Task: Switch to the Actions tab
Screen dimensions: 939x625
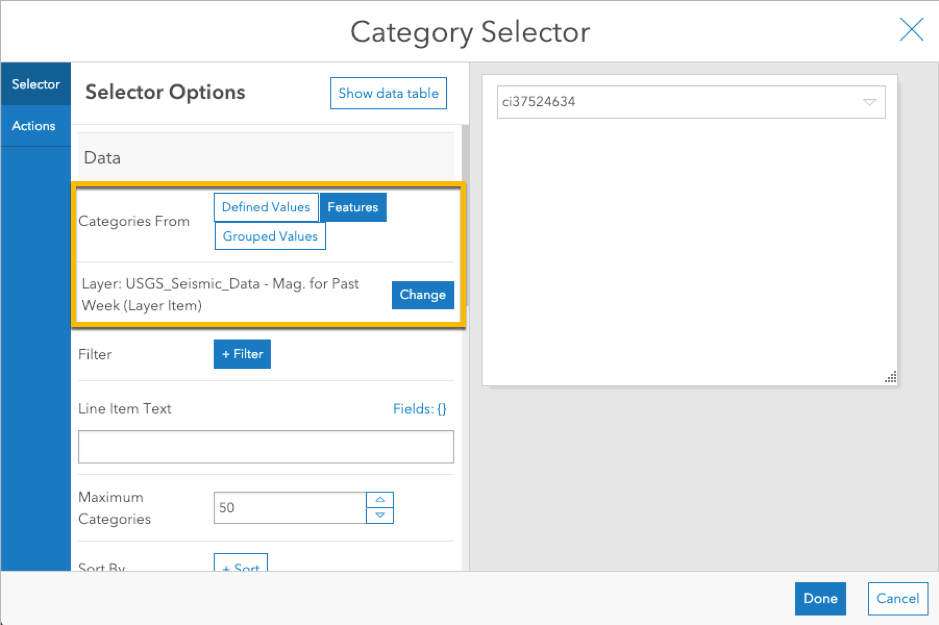Action: pos(34,126)
